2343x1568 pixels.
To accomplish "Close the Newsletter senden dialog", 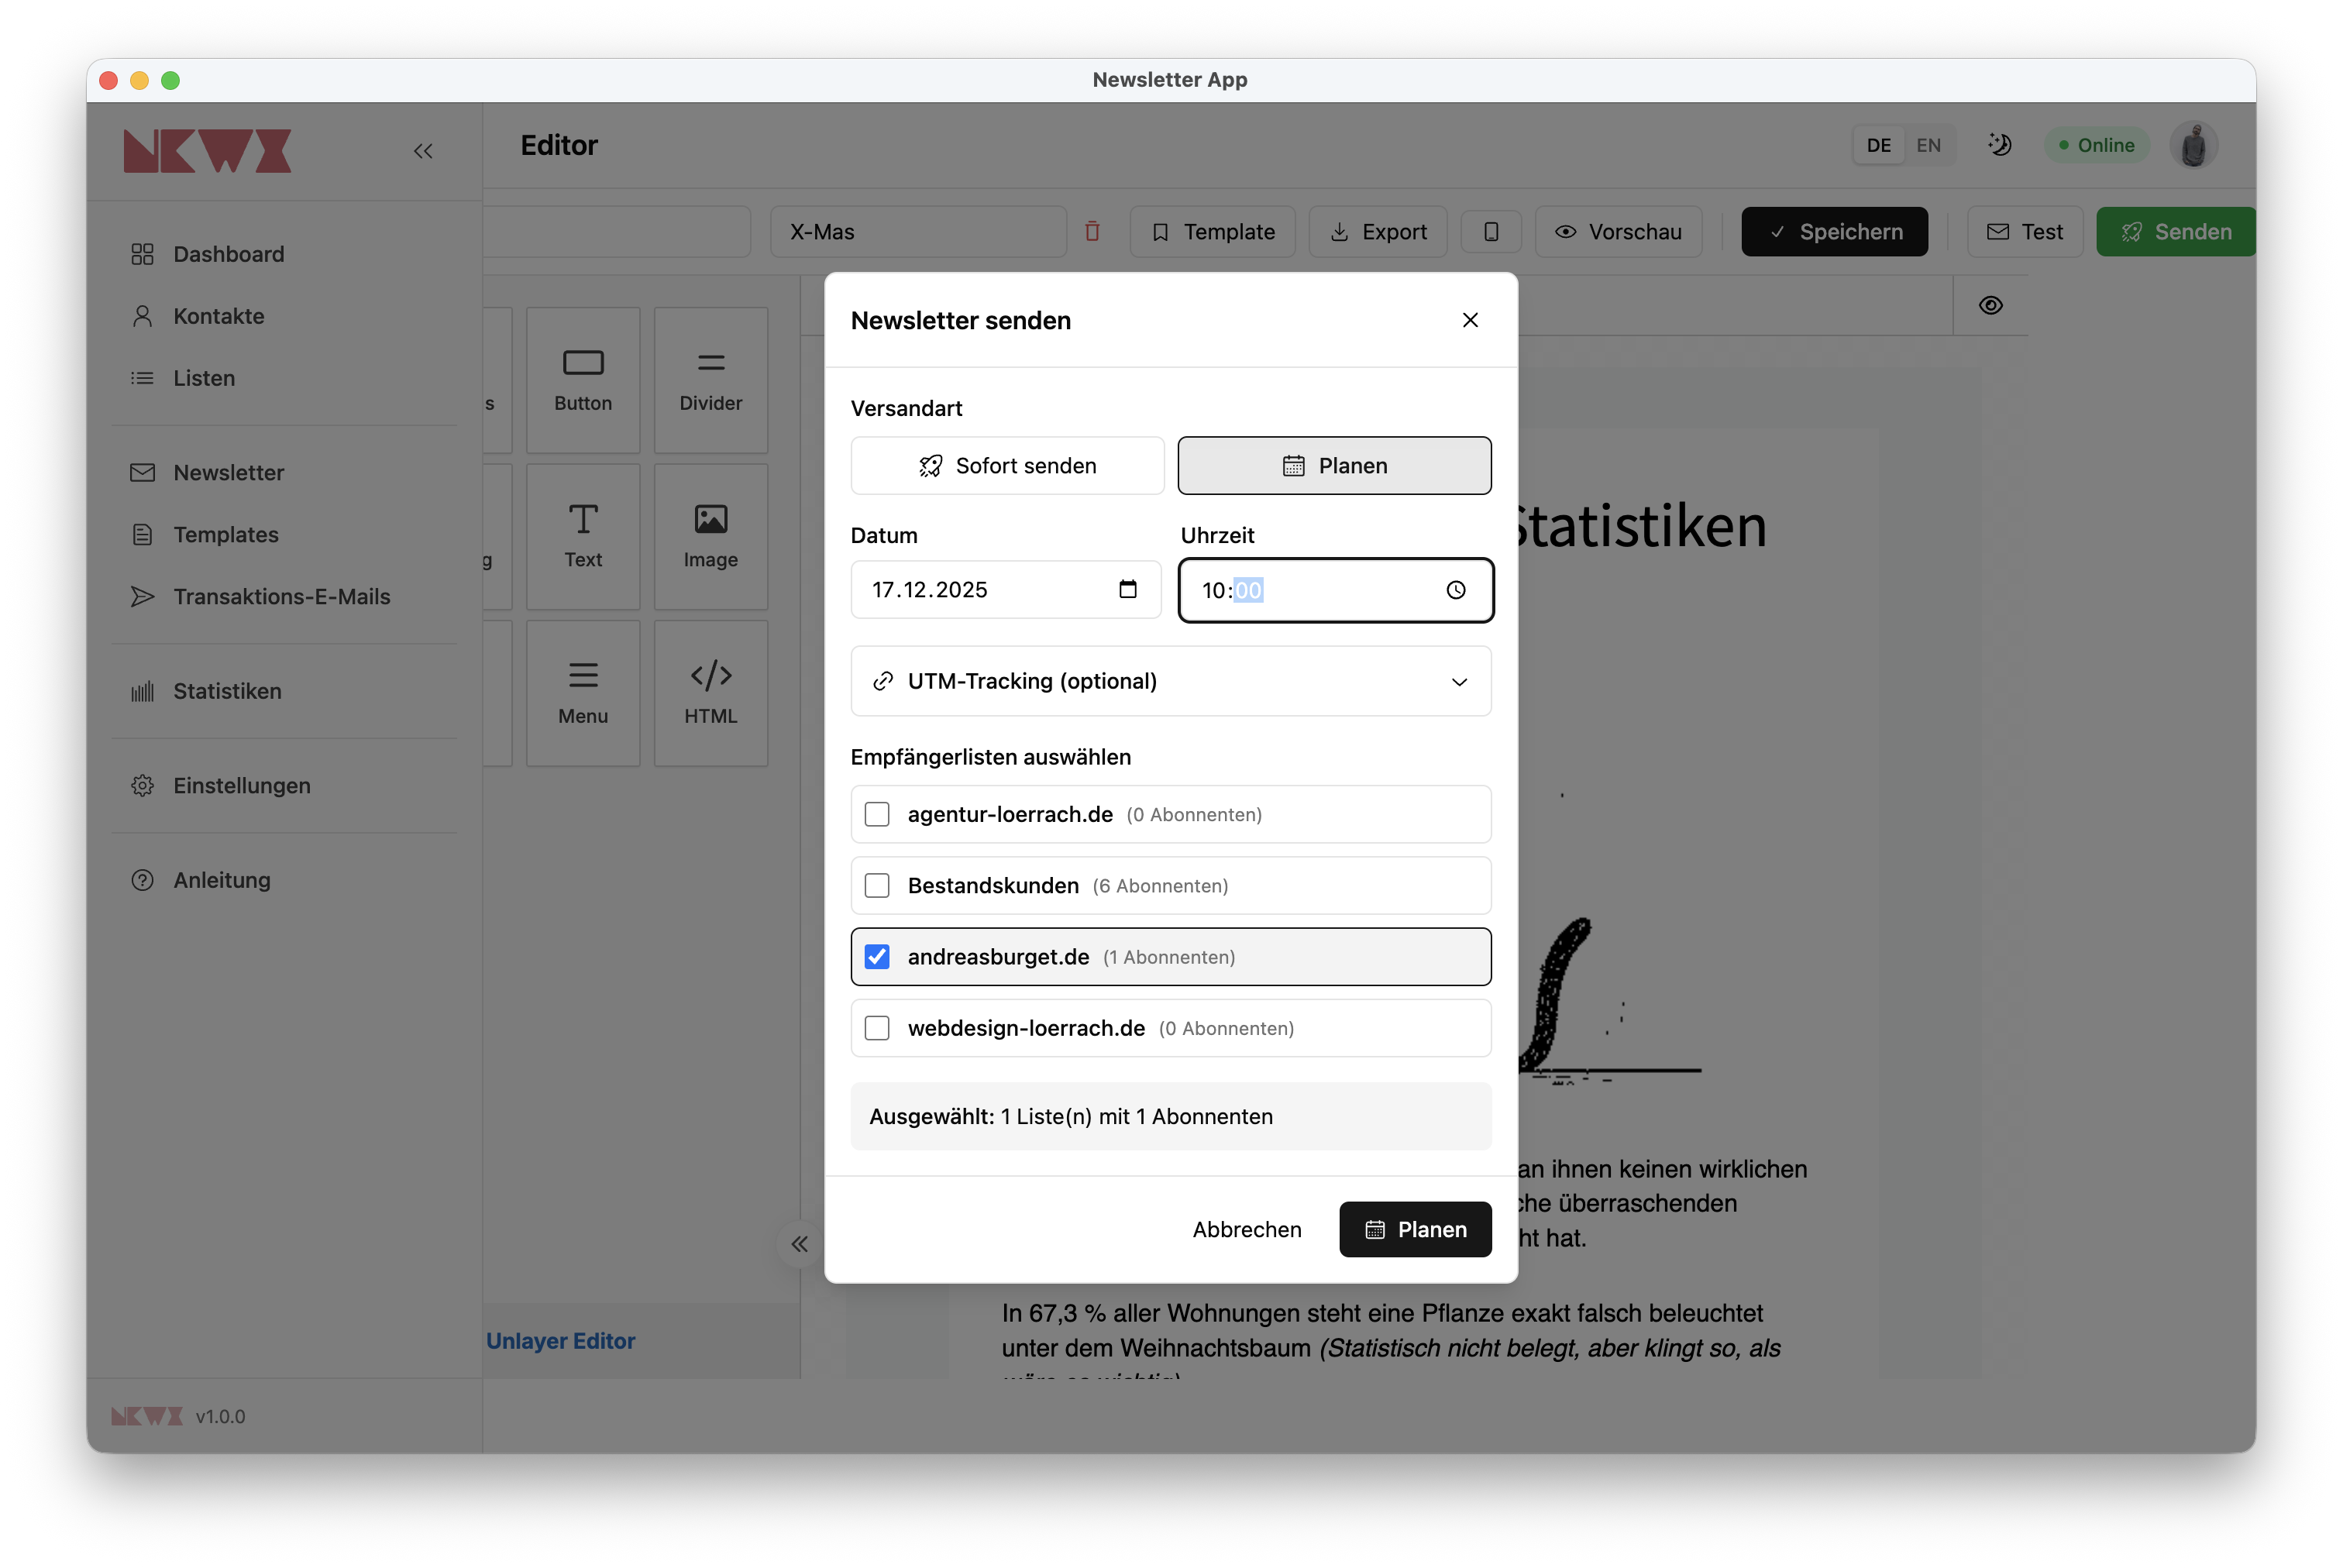I will [x=1469, y=320].
